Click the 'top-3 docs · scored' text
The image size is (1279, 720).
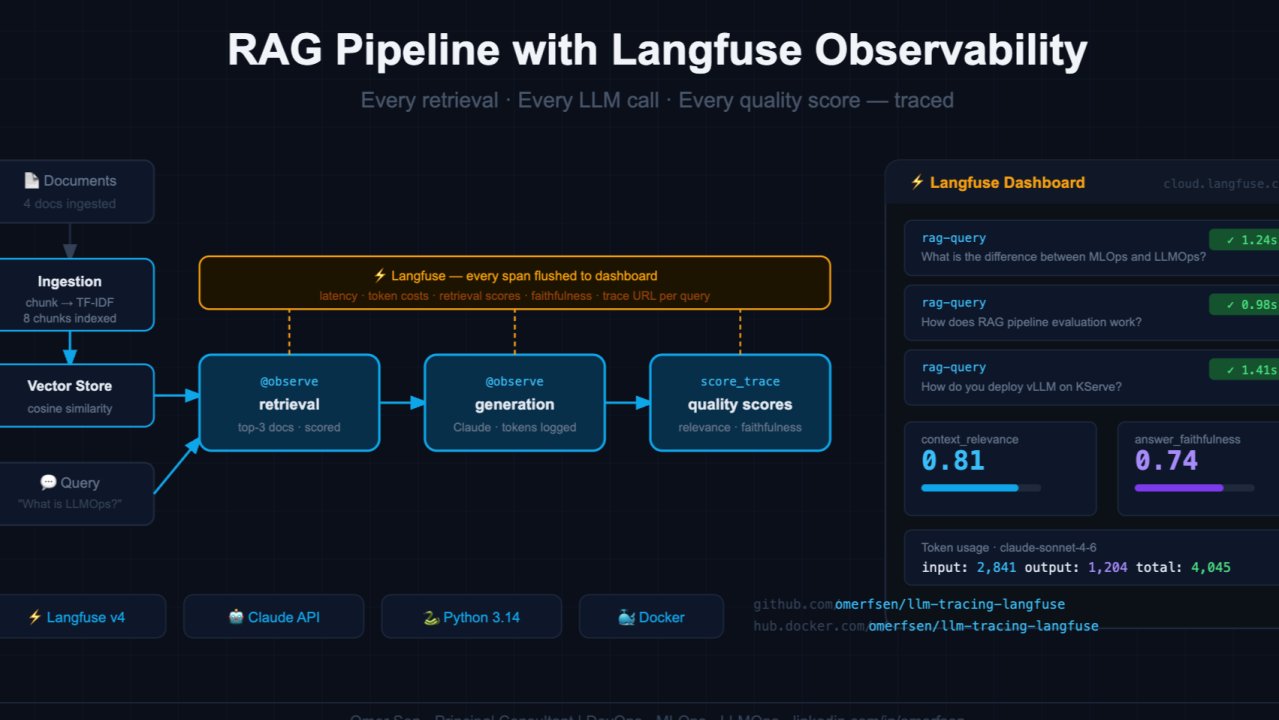coord(290,427)
